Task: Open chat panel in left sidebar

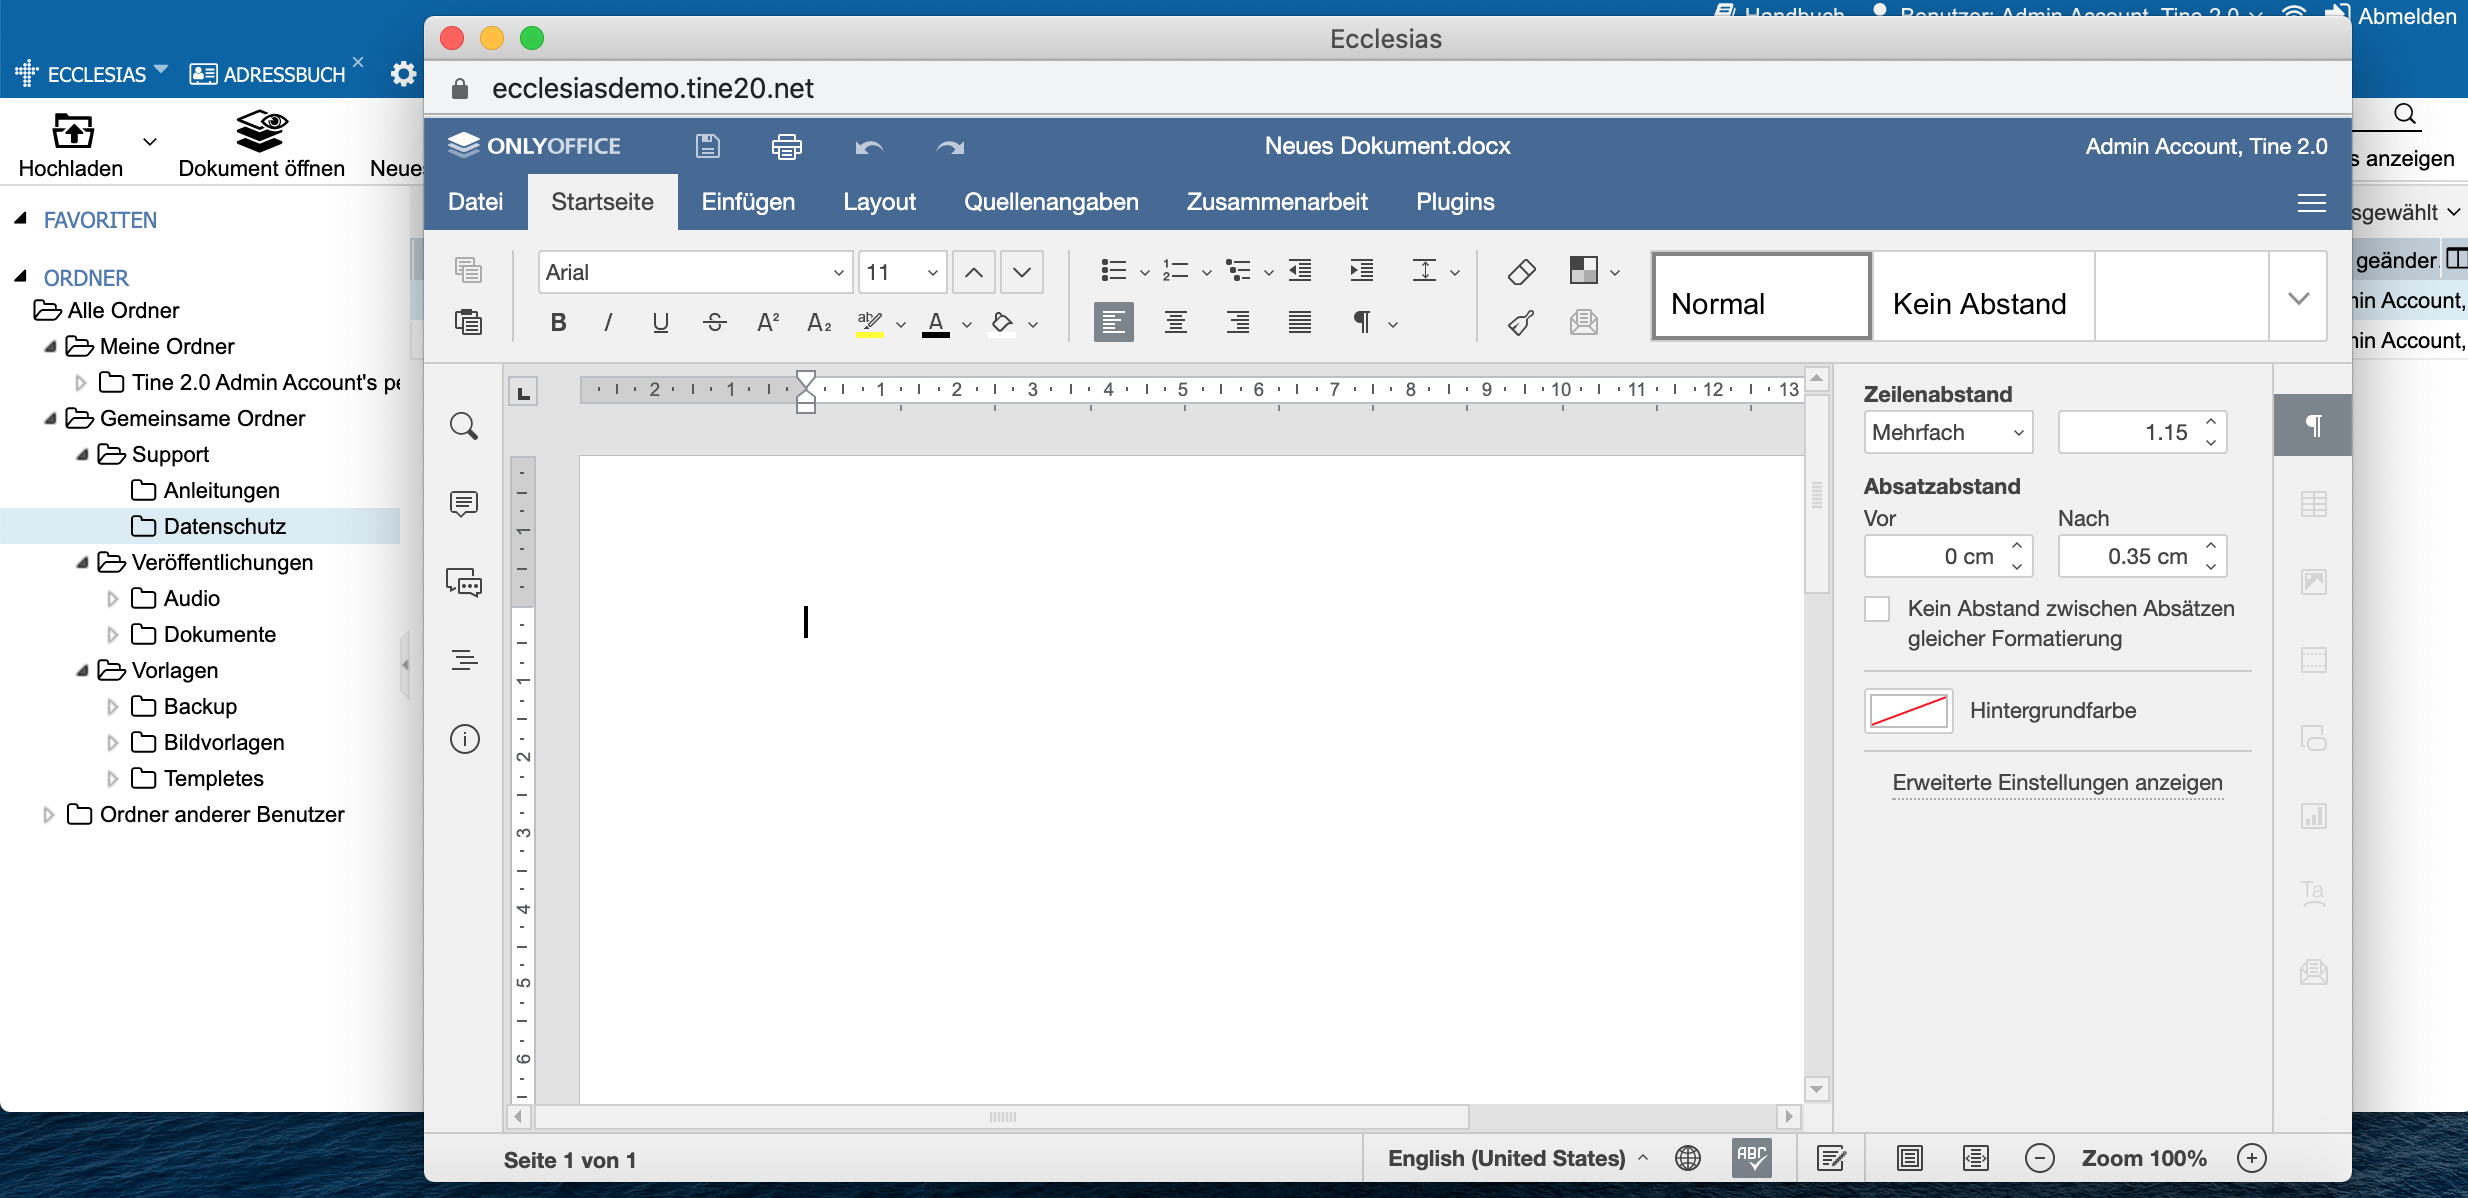Action: tap(464, 582)
